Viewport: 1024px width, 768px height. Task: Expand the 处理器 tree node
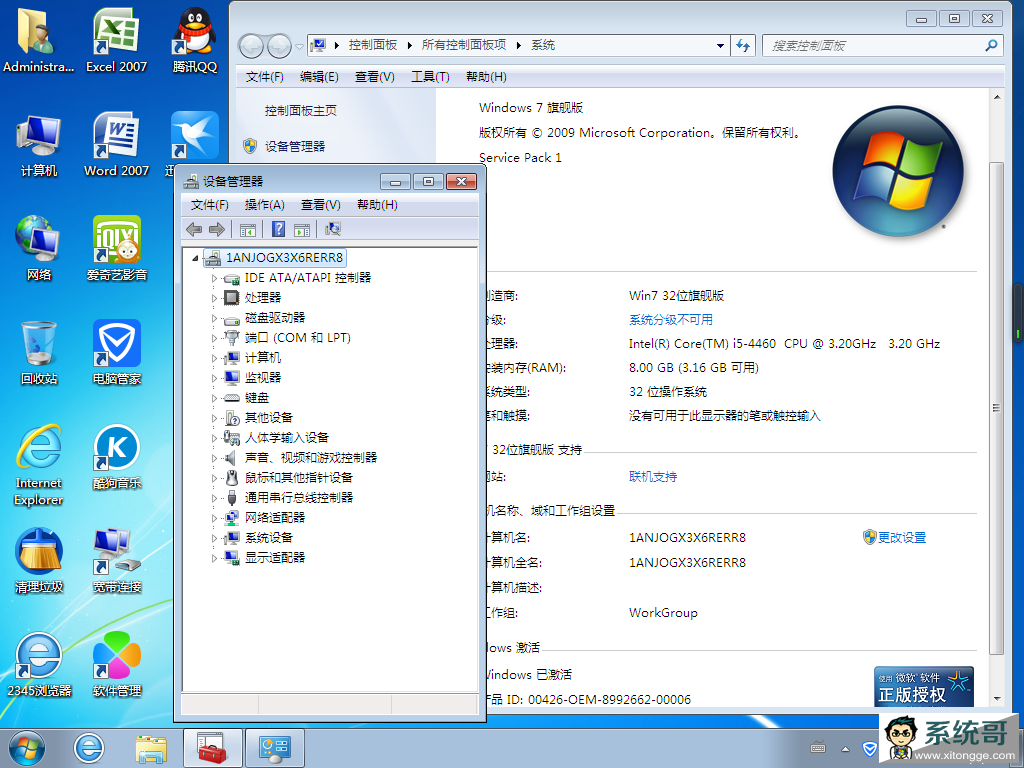(214, 298)
